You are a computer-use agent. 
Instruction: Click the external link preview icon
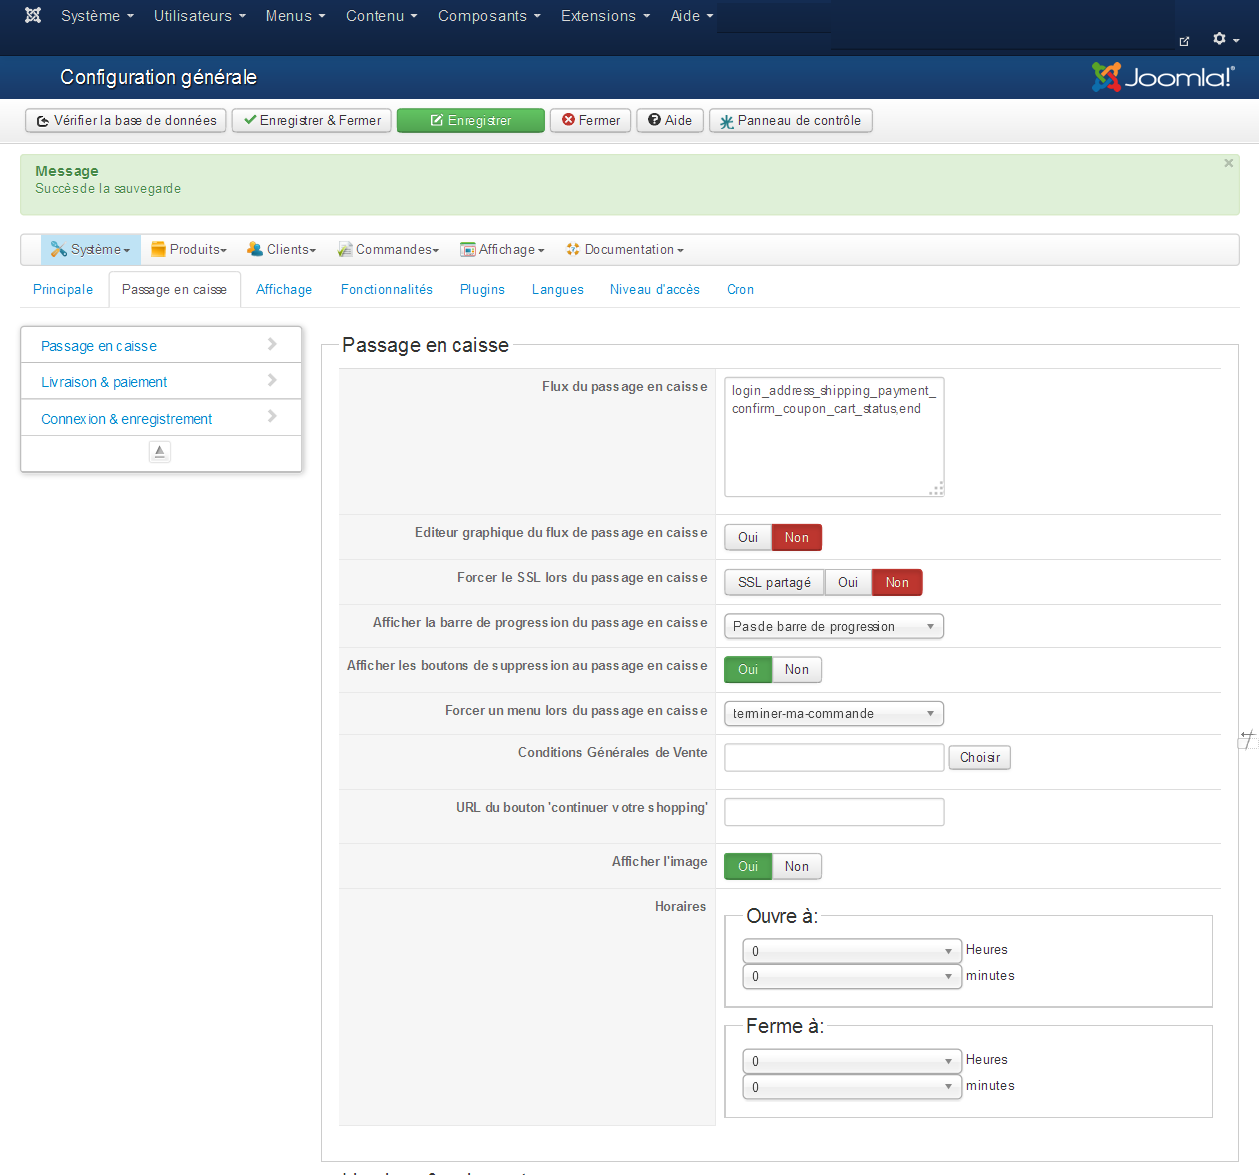[x=1184, y=41]
